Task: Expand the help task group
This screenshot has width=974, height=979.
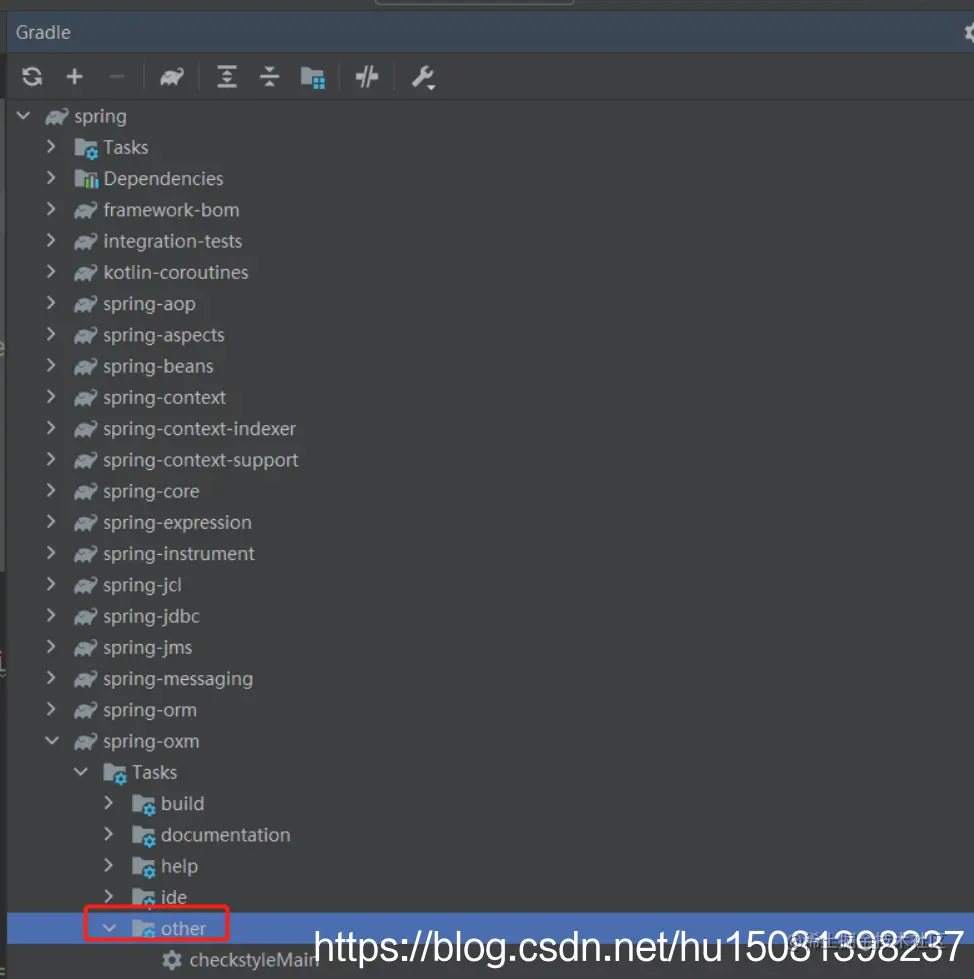Action: pos(109,865)
